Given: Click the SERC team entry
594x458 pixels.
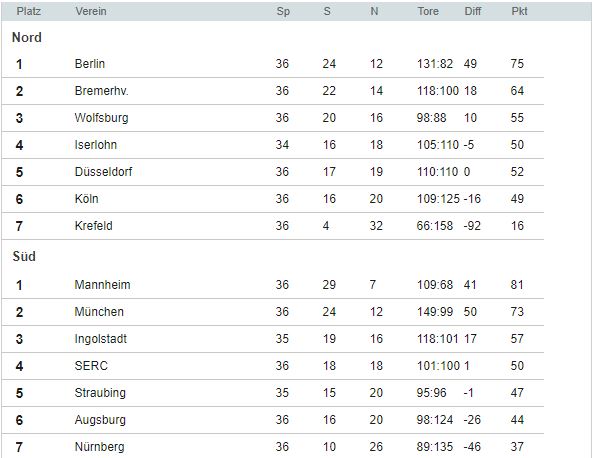Looking at the screenshot, I should (91, 366).
